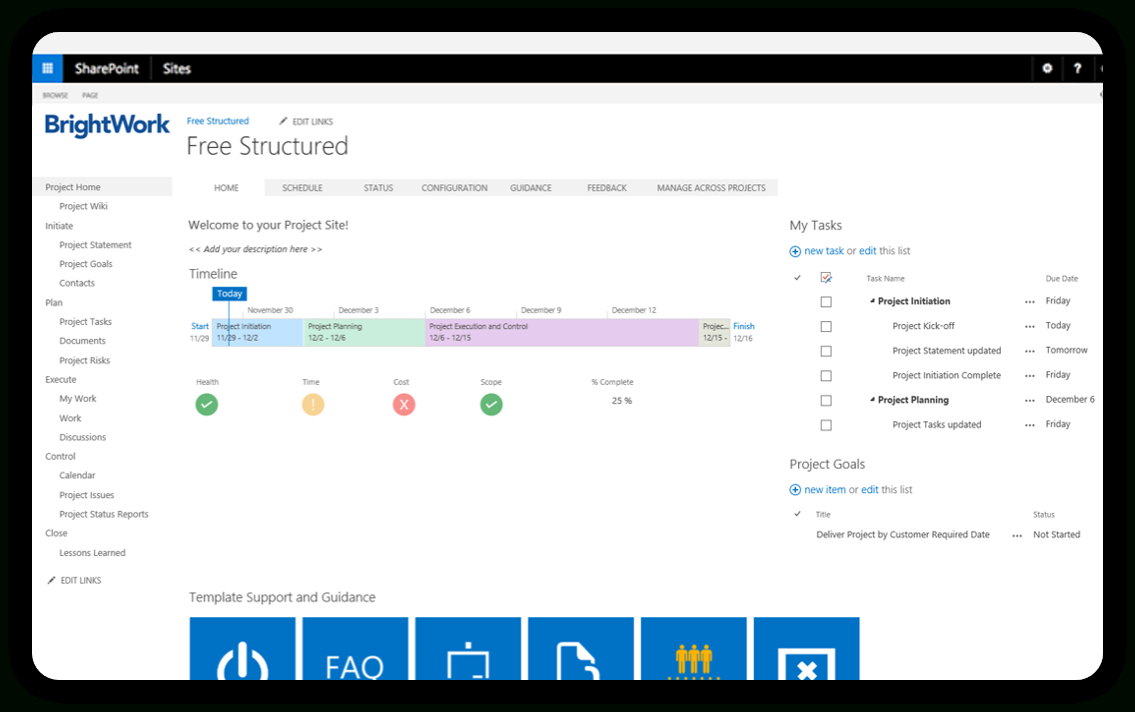The width and height of the screenshot is (1135, 712).
Task: Open the PAGE ribbon tab
Action: tap(90, 96)
